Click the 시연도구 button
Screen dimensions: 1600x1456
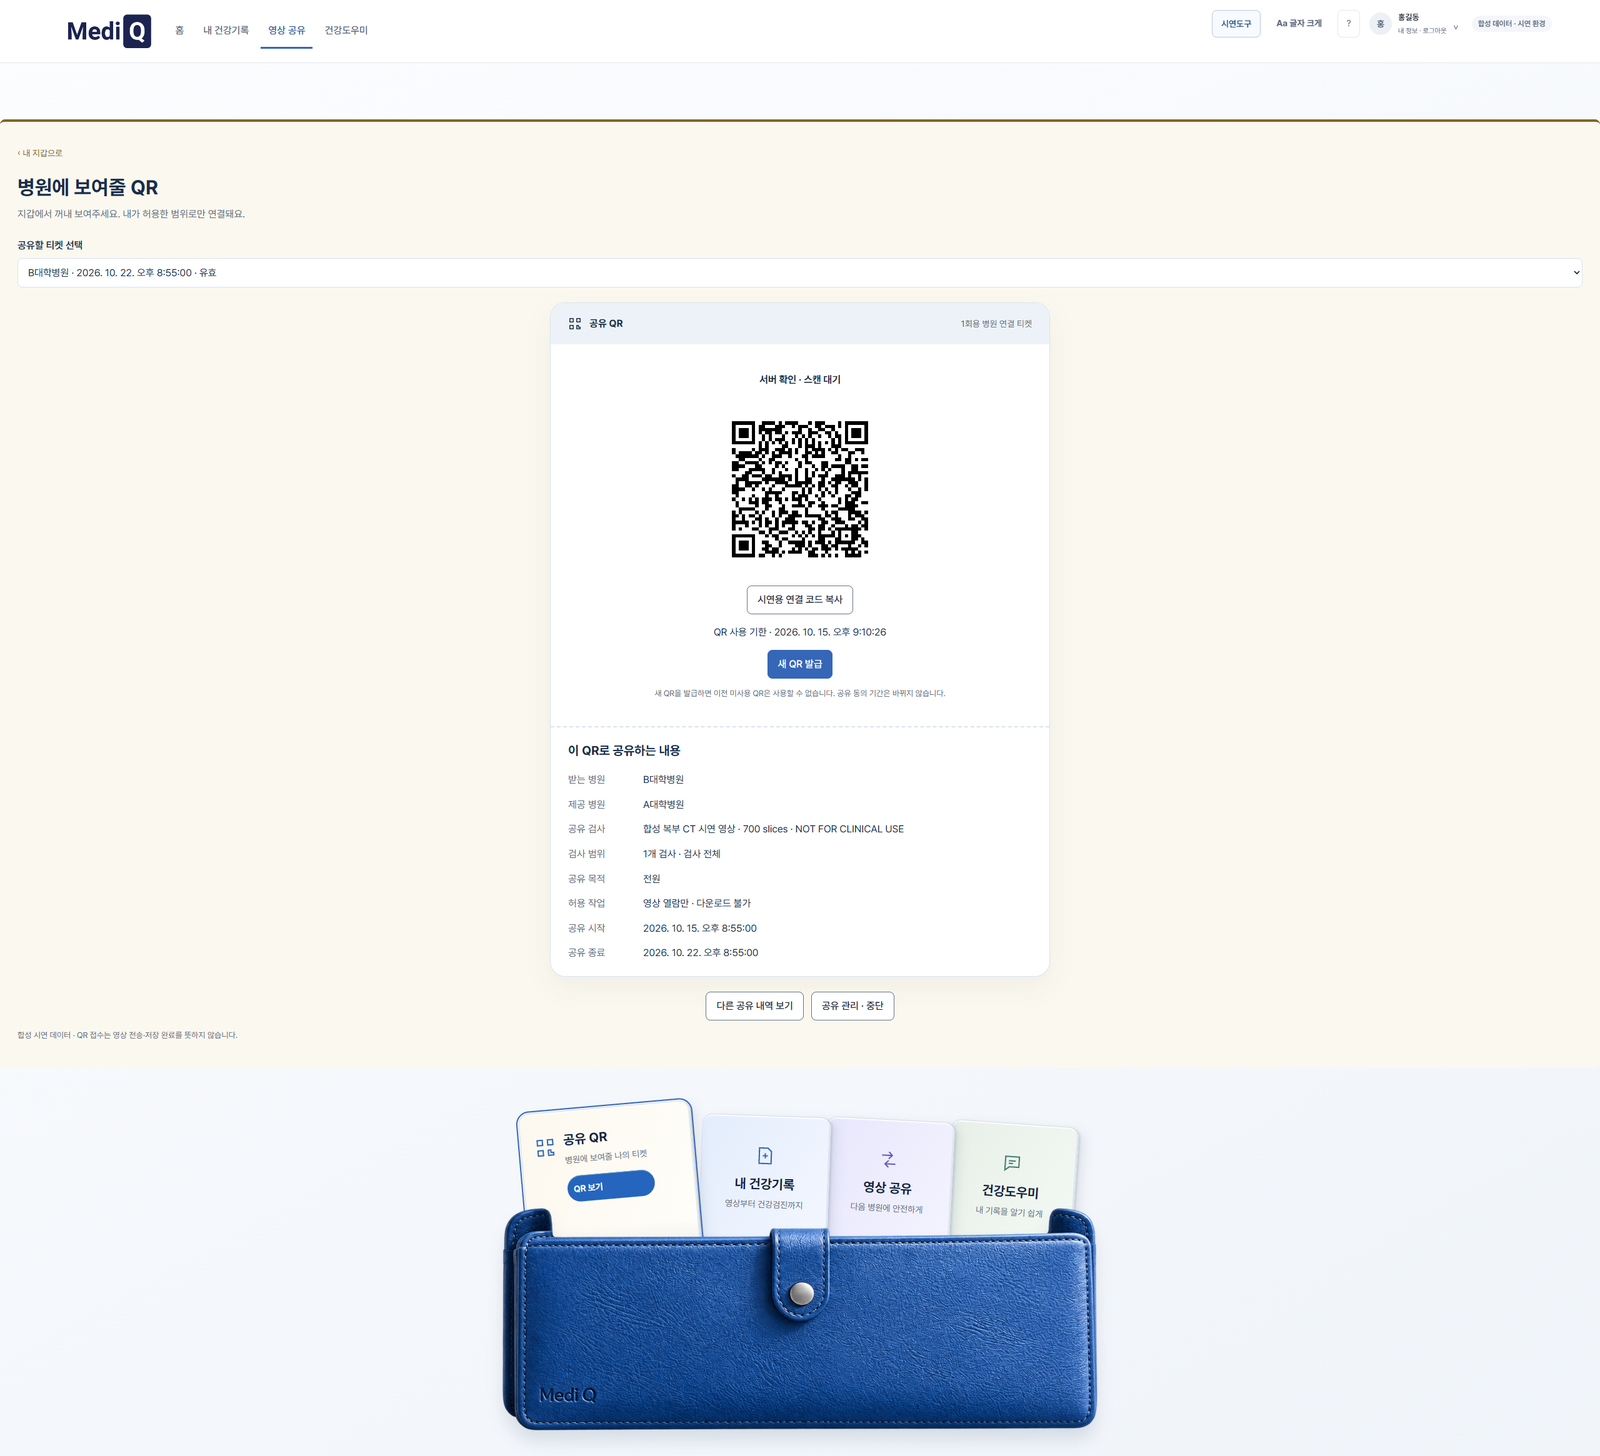point(1236,24)
